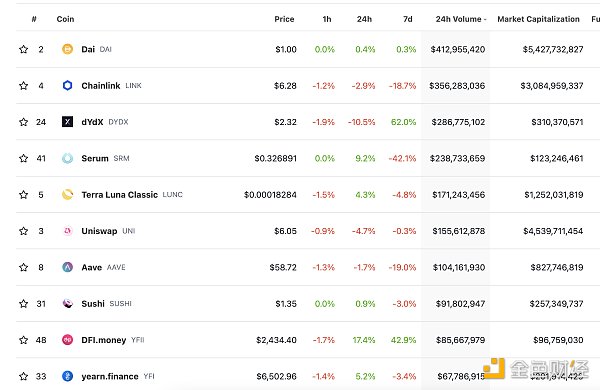Sort by 7d change column header
The height and width of the screenshot is (390, 600).
click(408, 19)
